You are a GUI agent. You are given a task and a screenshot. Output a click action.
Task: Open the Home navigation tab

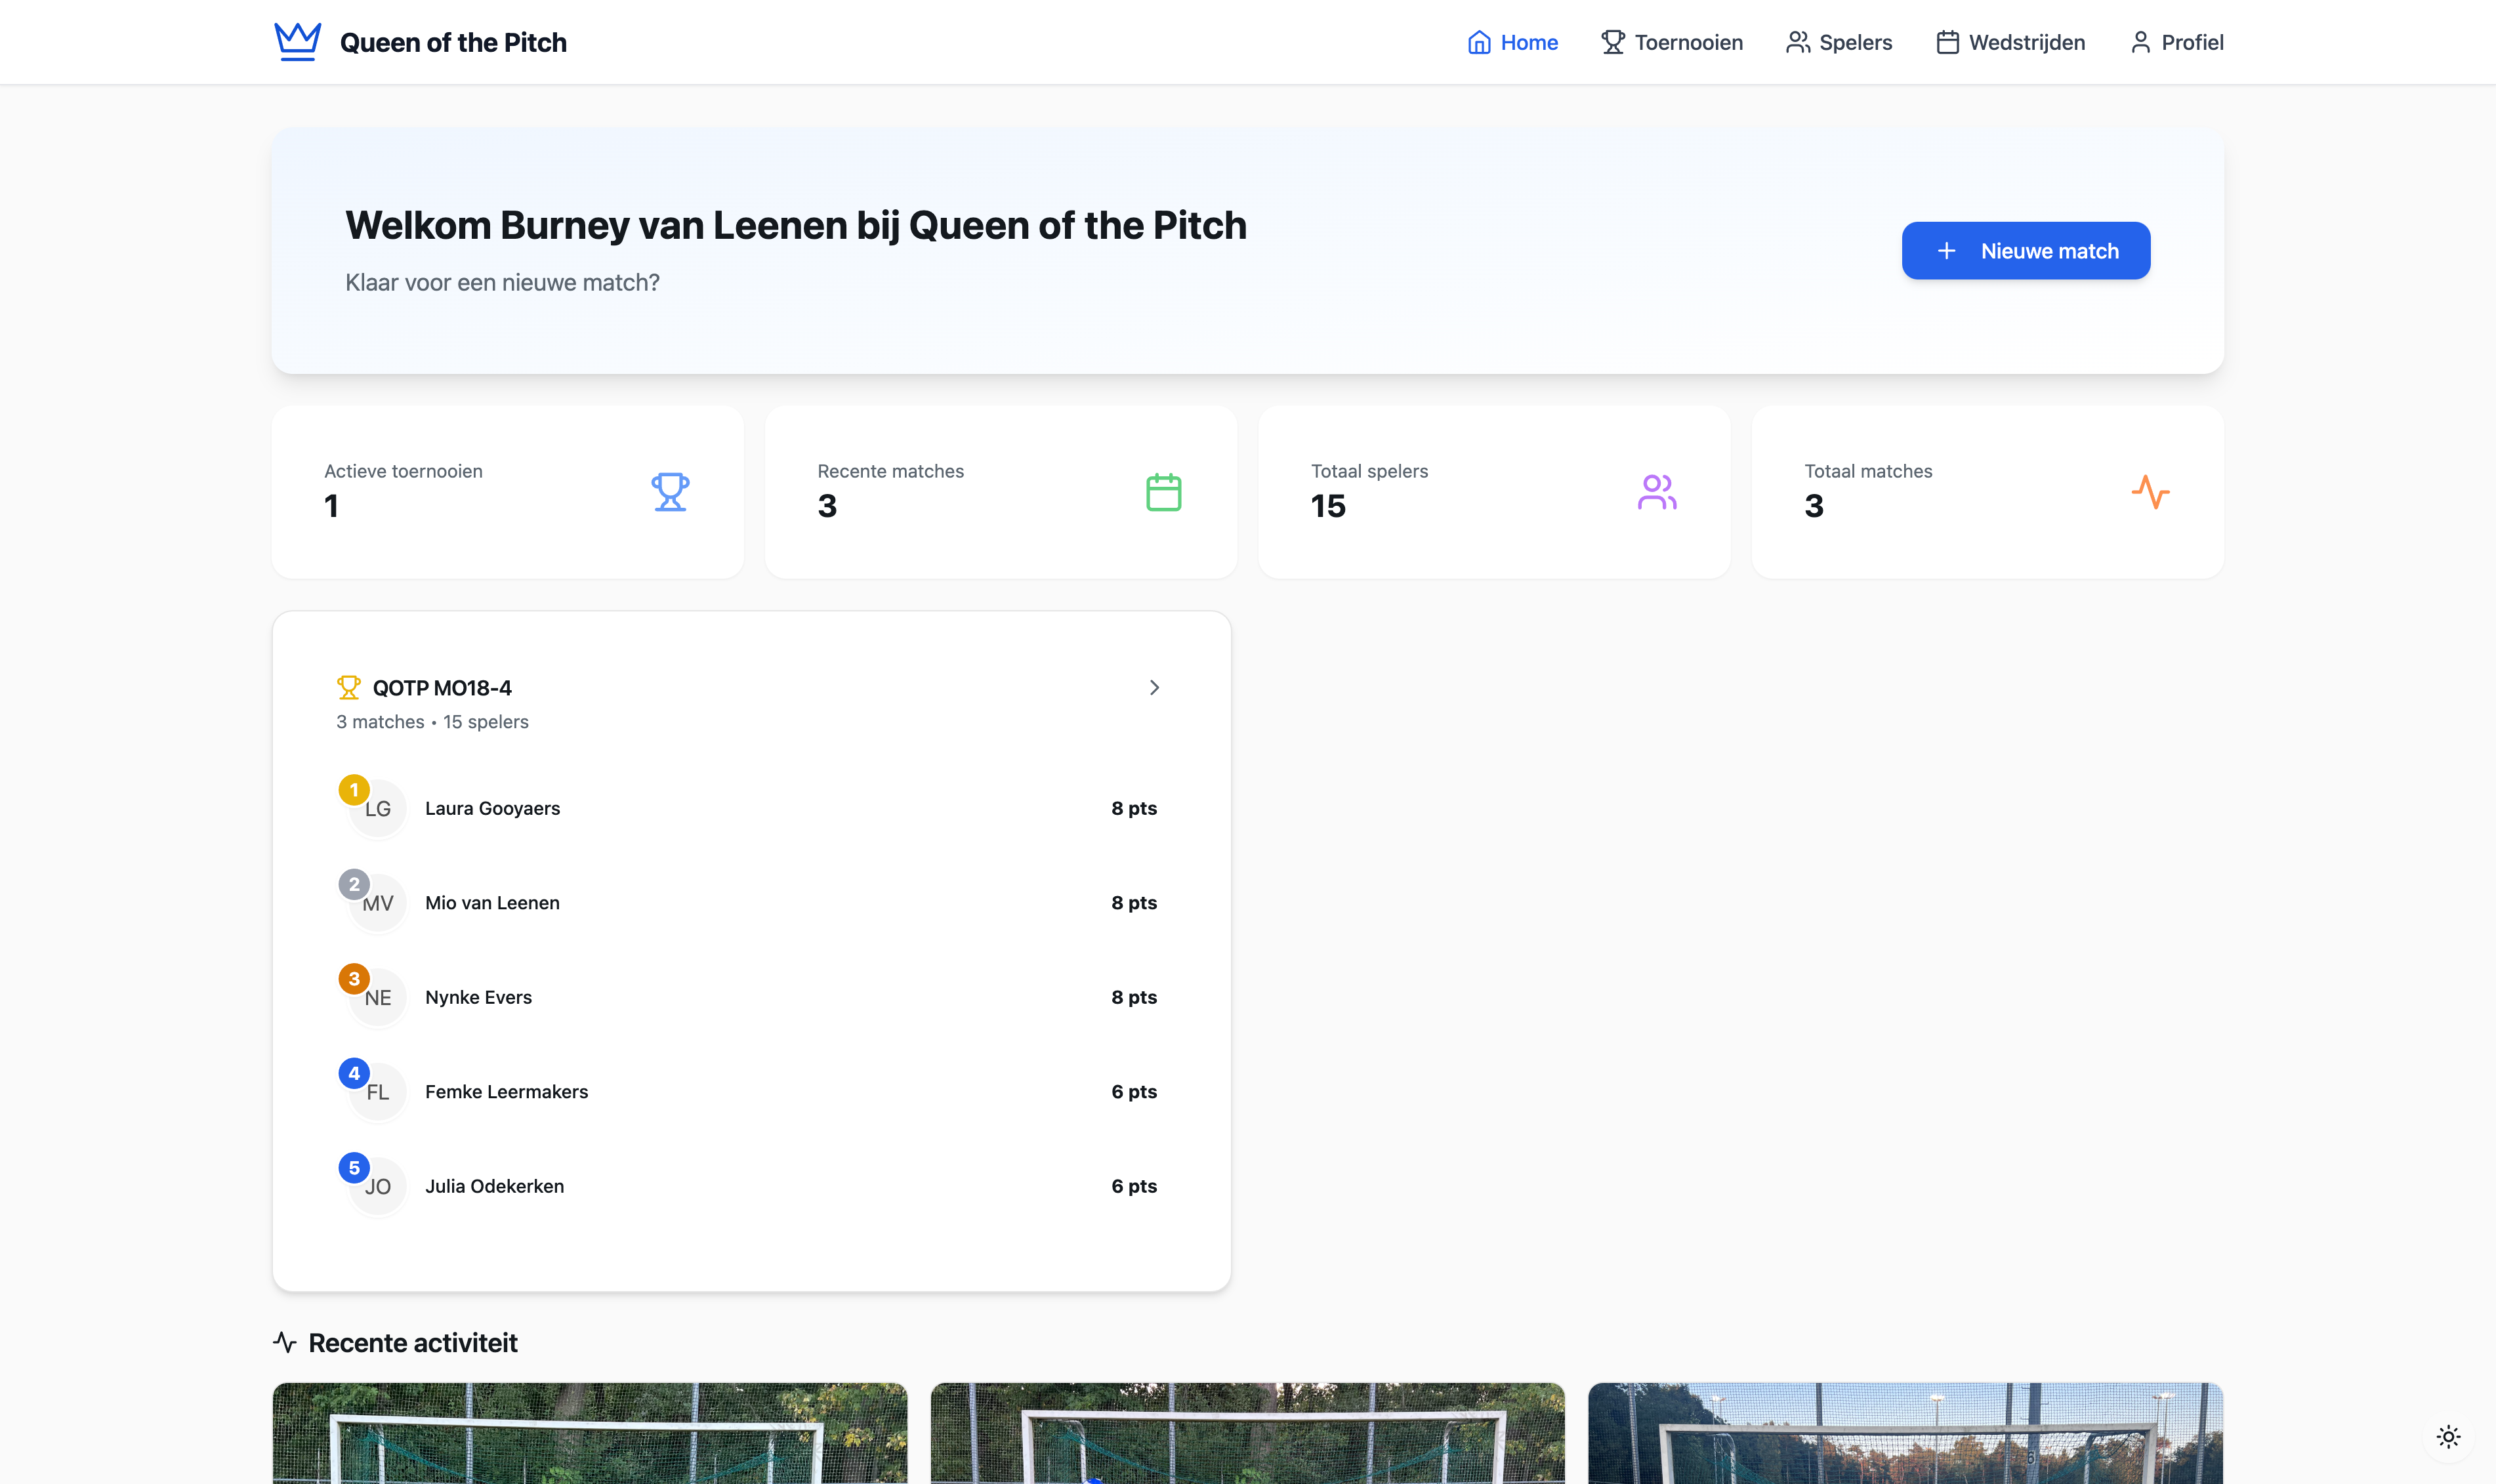click(x=1512, y=42)
